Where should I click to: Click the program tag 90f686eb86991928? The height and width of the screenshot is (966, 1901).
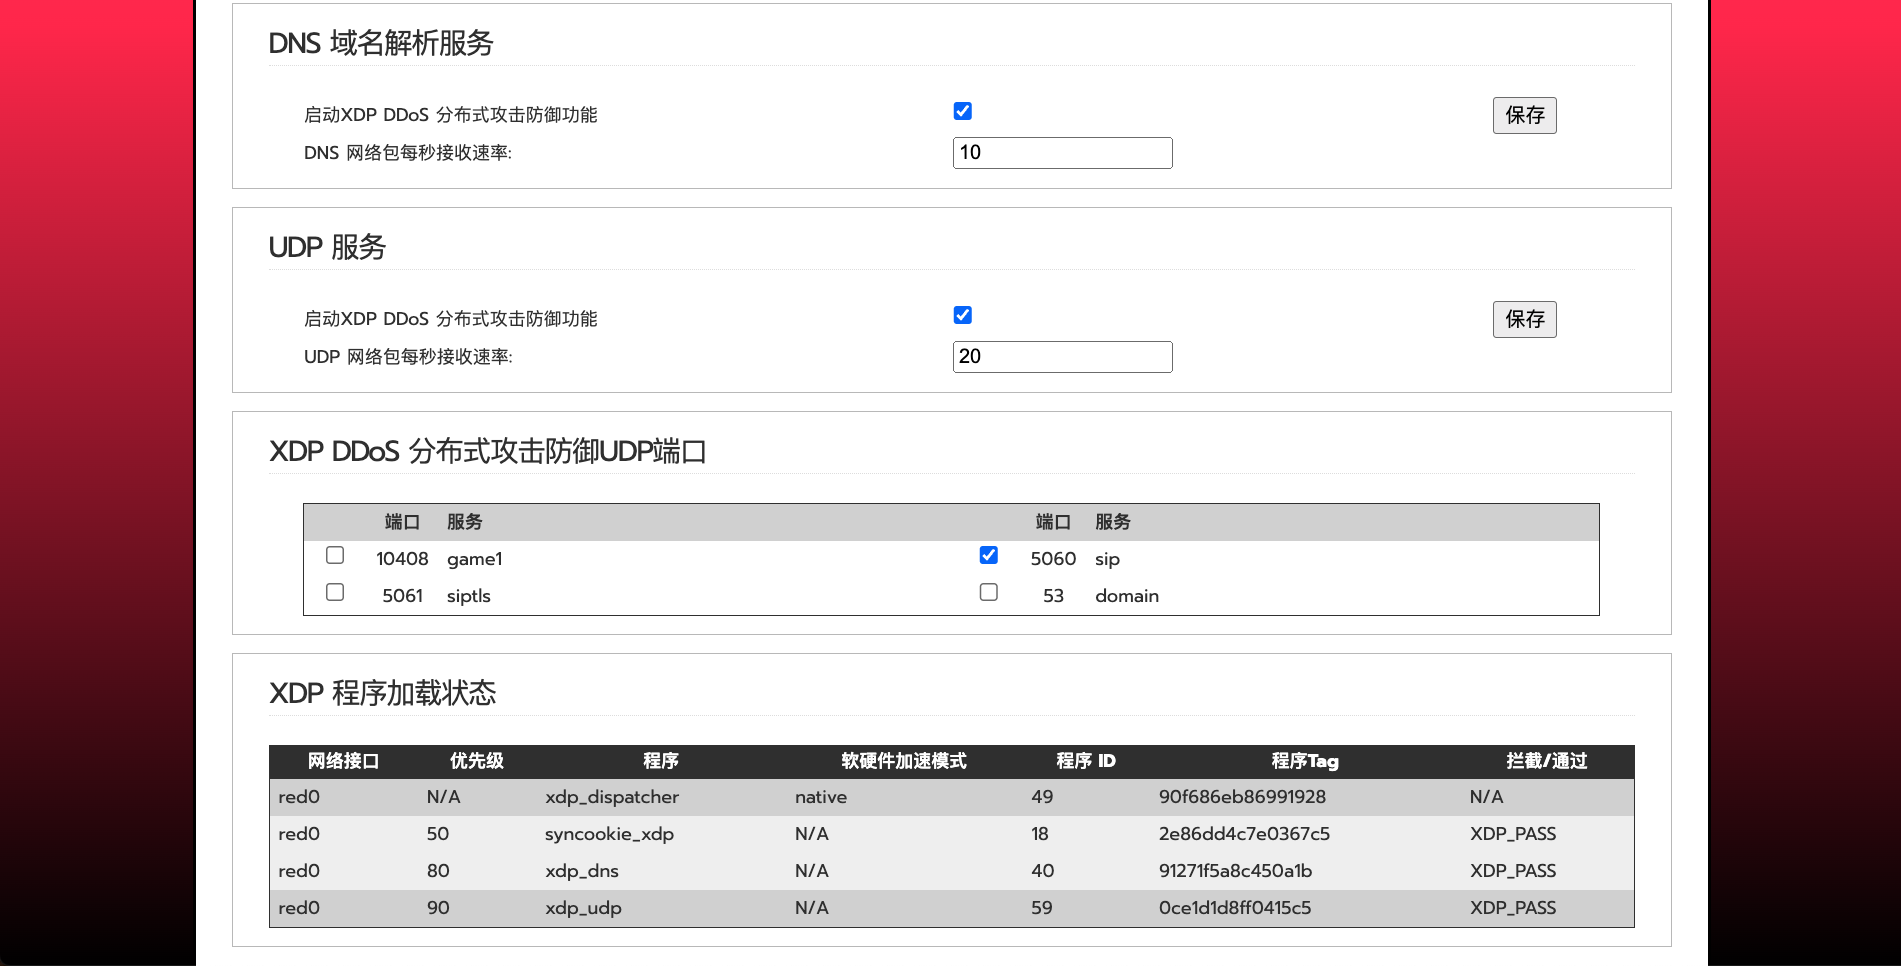click(1242, 797)
